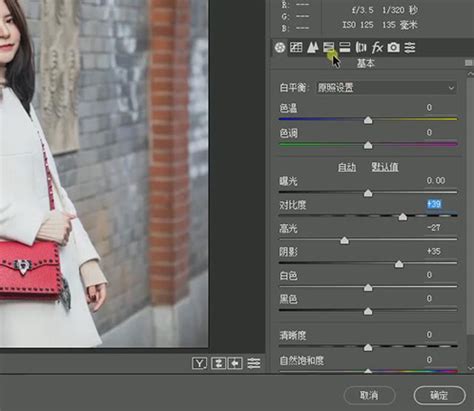Copy current settings to before

(235, 363)
